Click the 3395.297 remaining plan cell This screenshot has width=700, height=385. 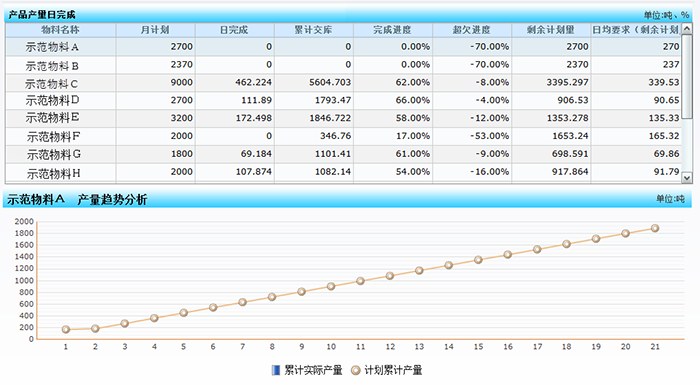[x=550, y=83]
